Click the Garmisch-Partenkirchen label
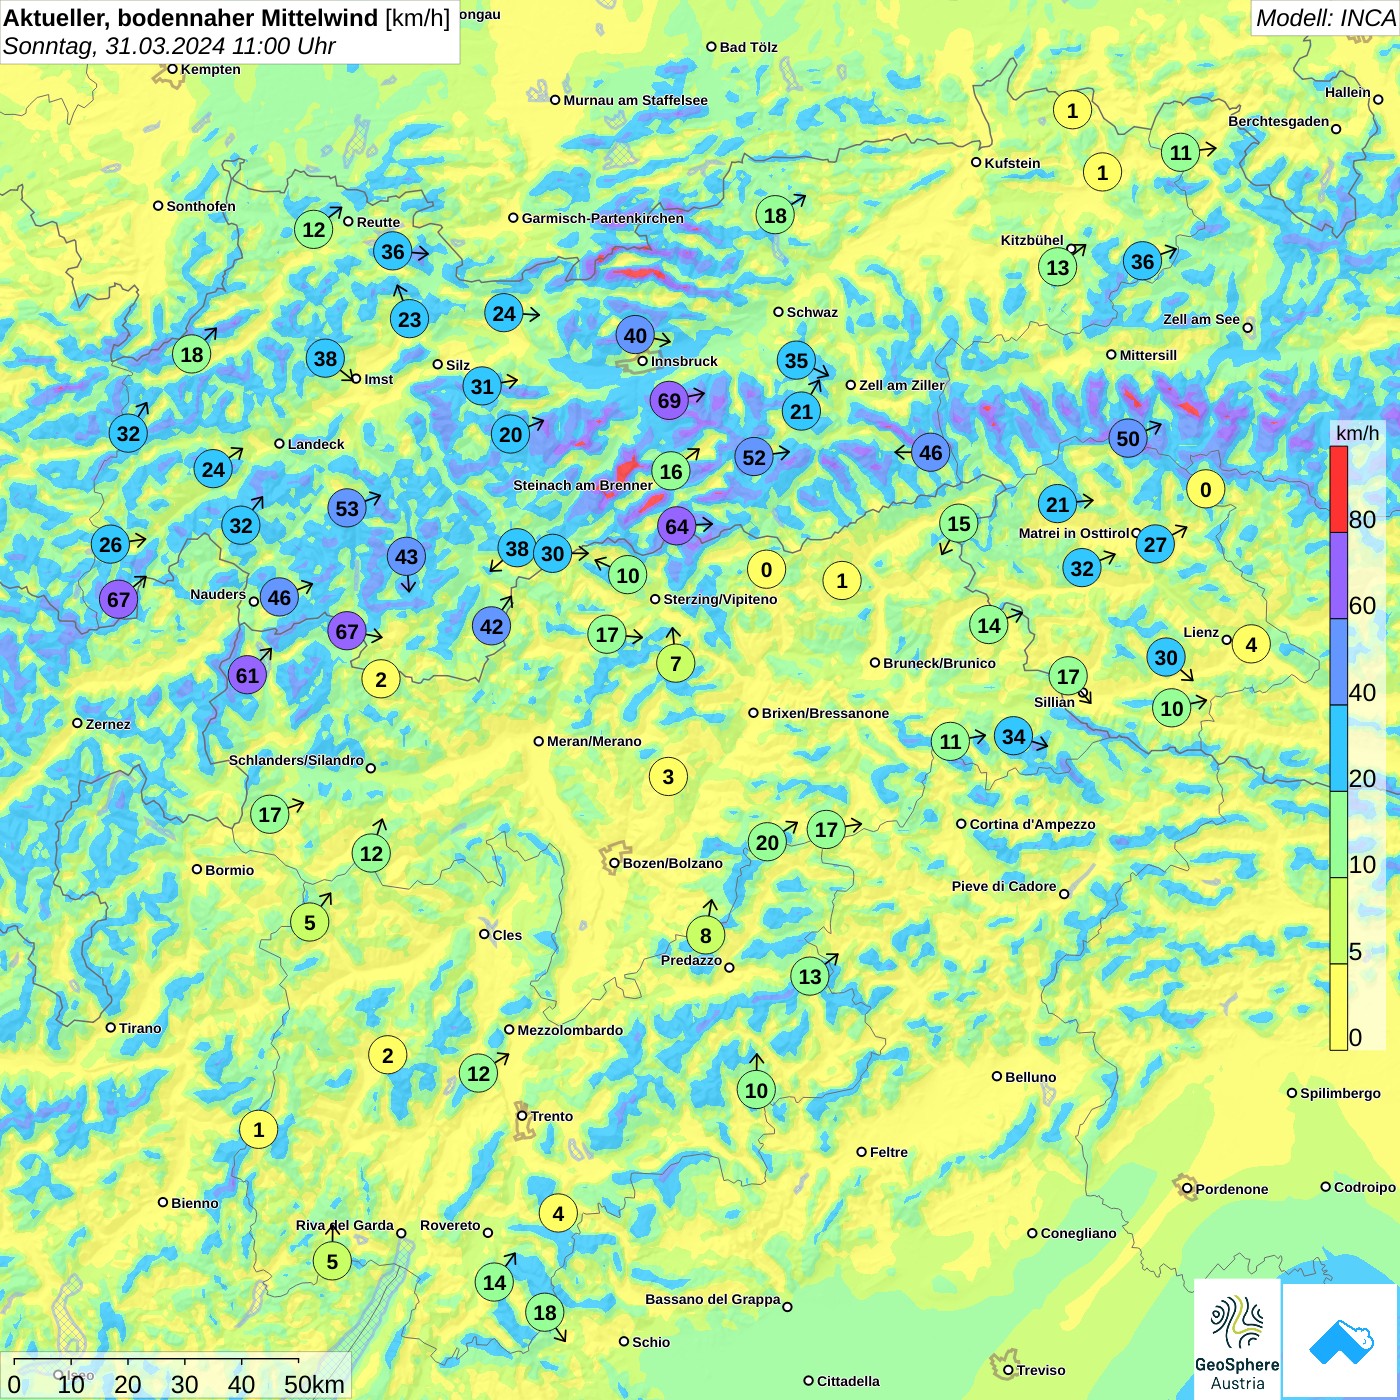The height and width of the screenshot is (1400, 1400). pos(603,218)
